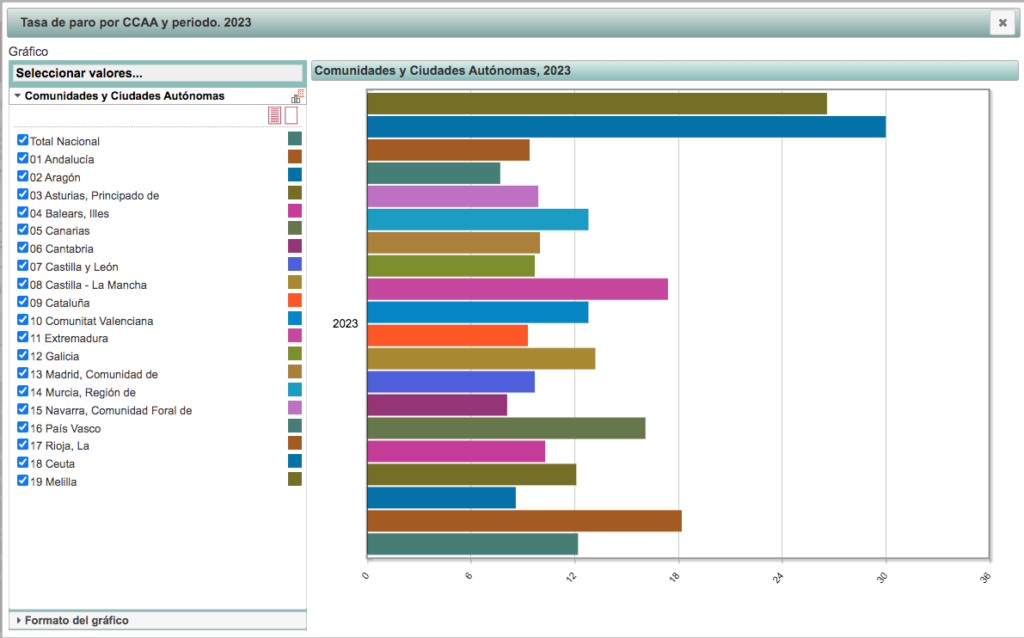The image size is (1024, 638).
Task: Open the Seleccionar valores panel header
Action: [x=157, y=73]
